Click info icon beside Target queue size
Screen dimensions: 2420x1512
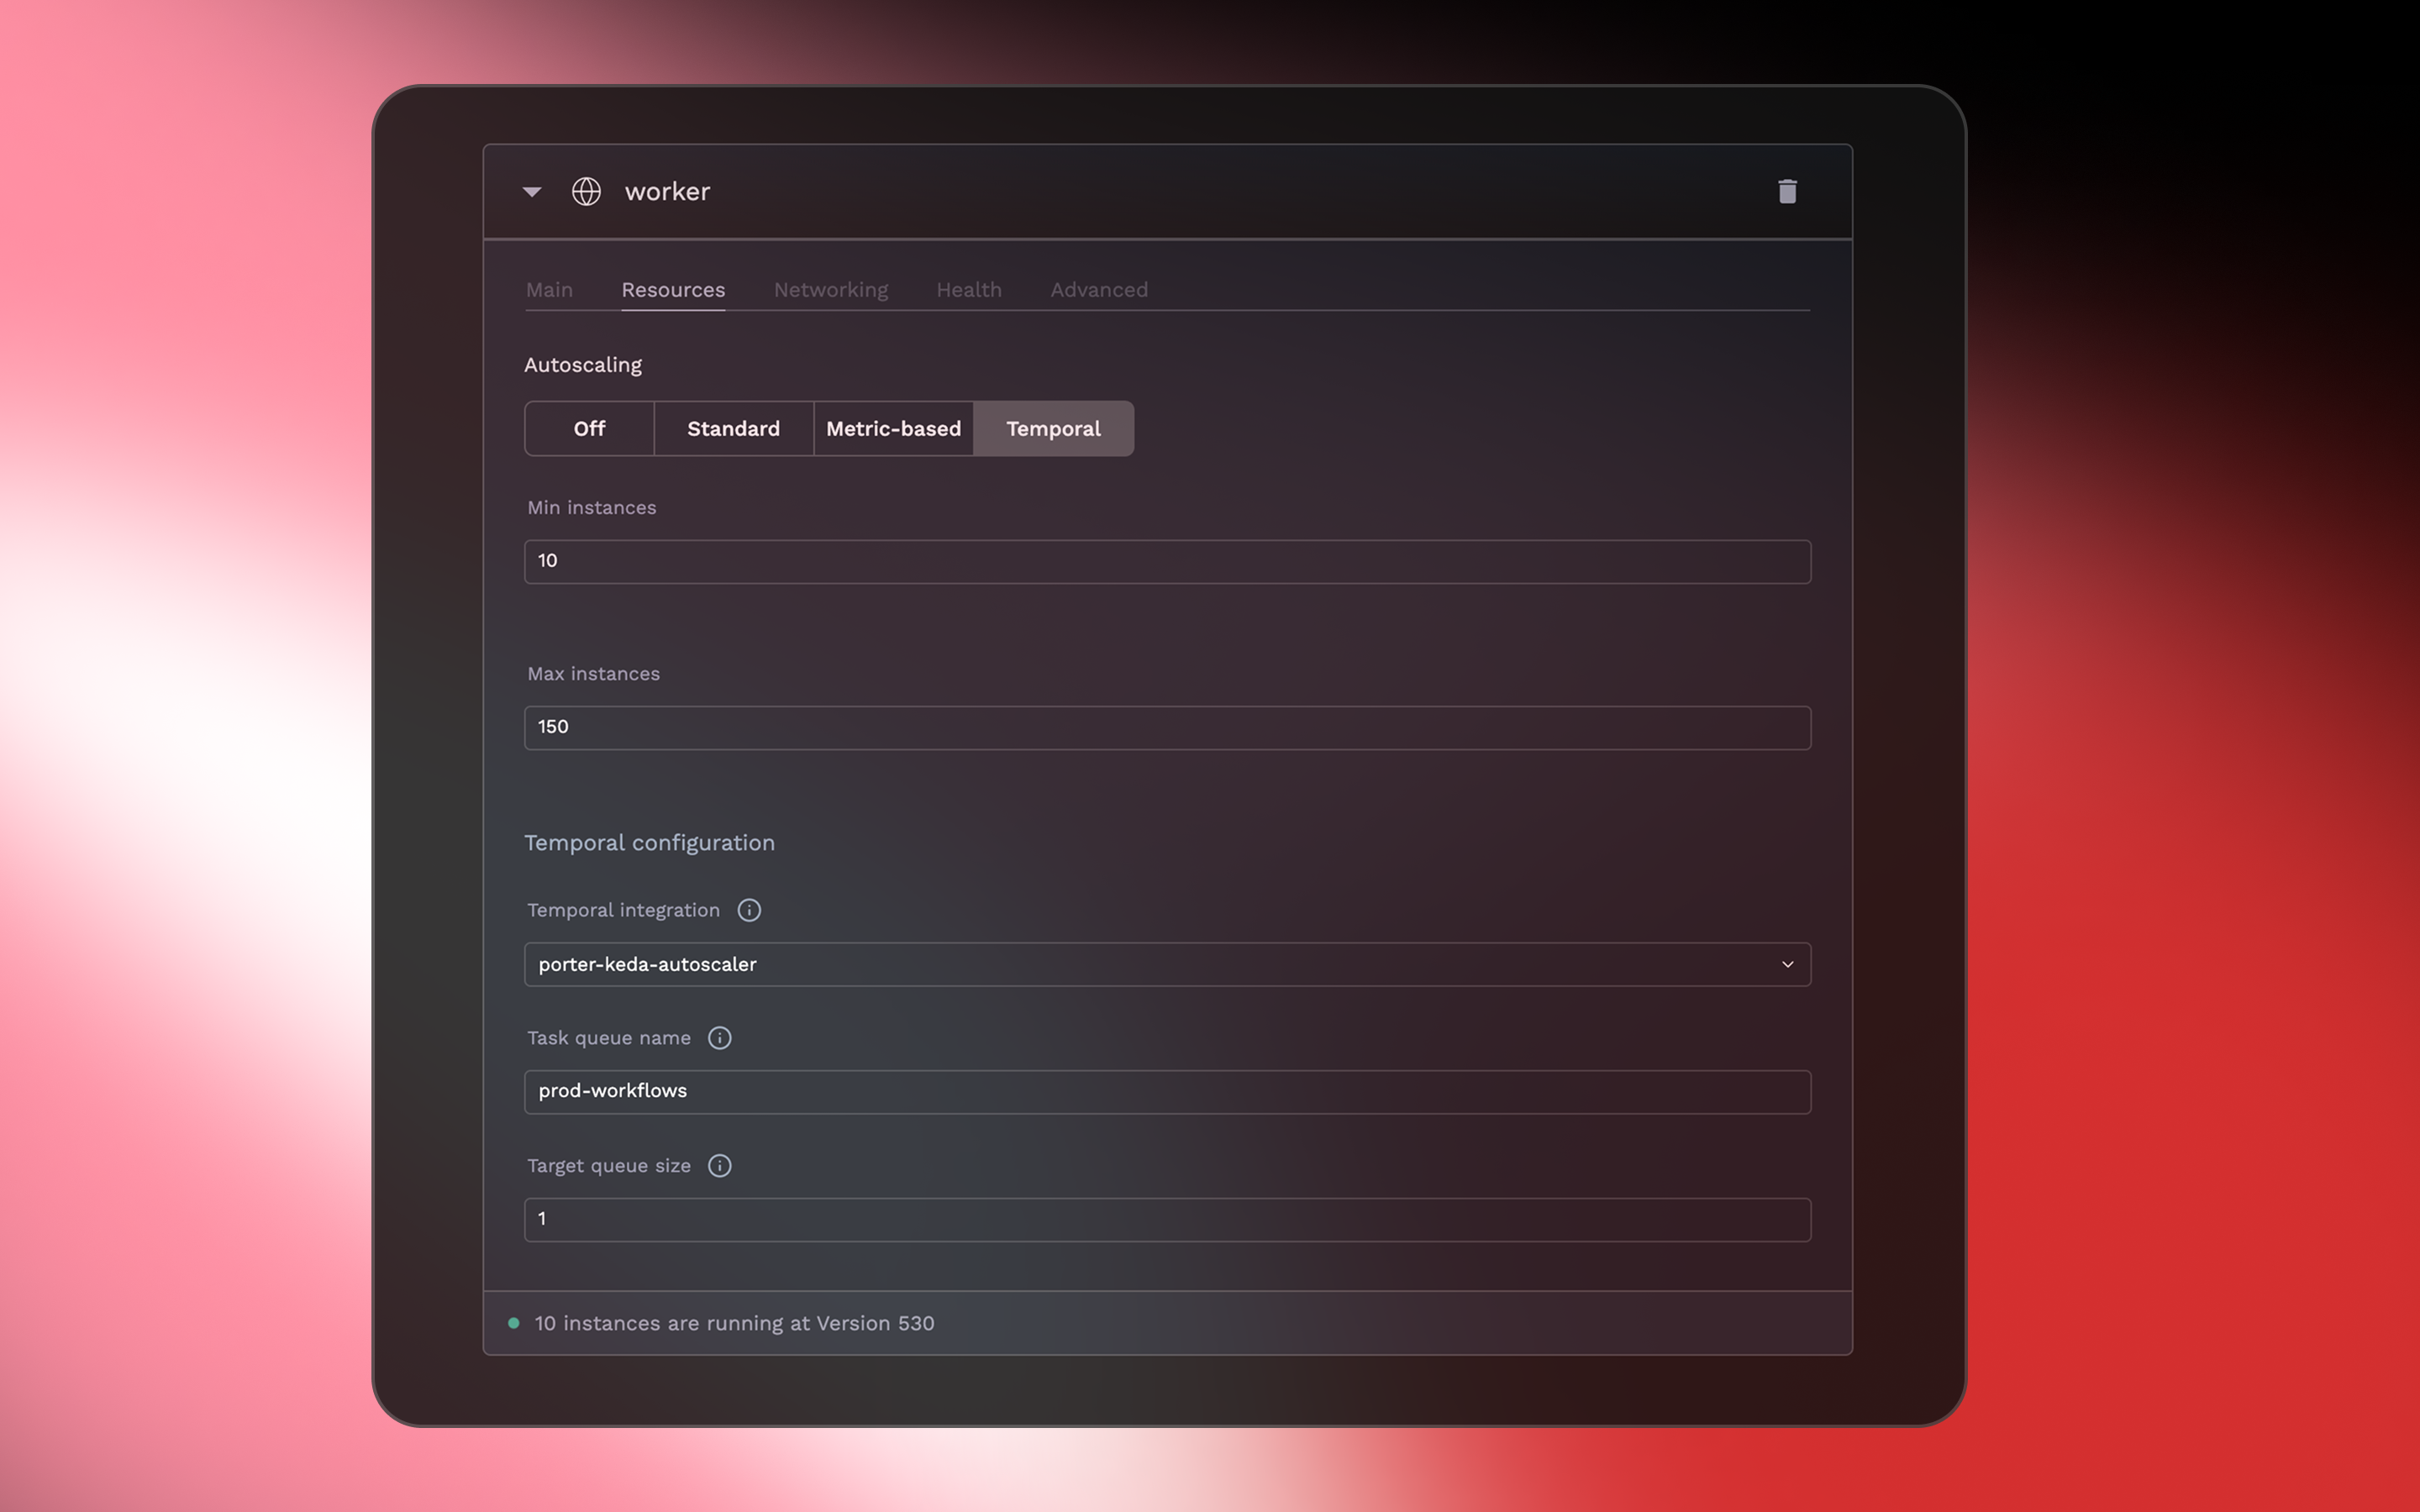(x=719, y=1166)
